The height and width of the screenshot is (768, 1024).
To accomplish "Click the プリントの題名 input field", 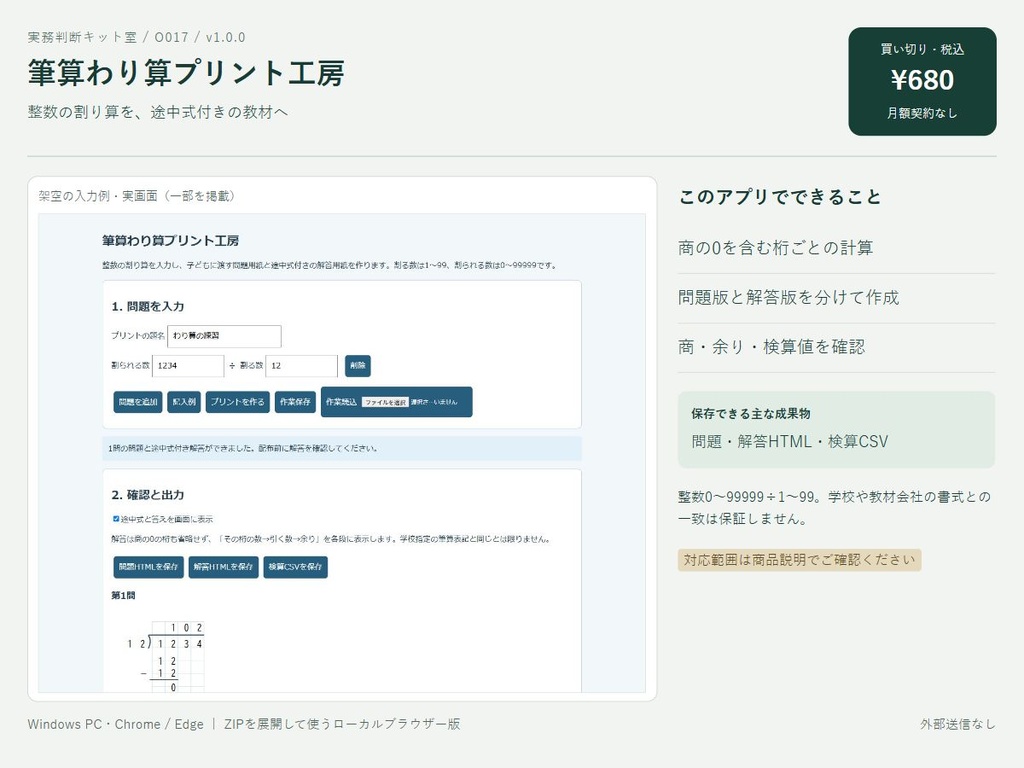I will (x=224, y=336).
